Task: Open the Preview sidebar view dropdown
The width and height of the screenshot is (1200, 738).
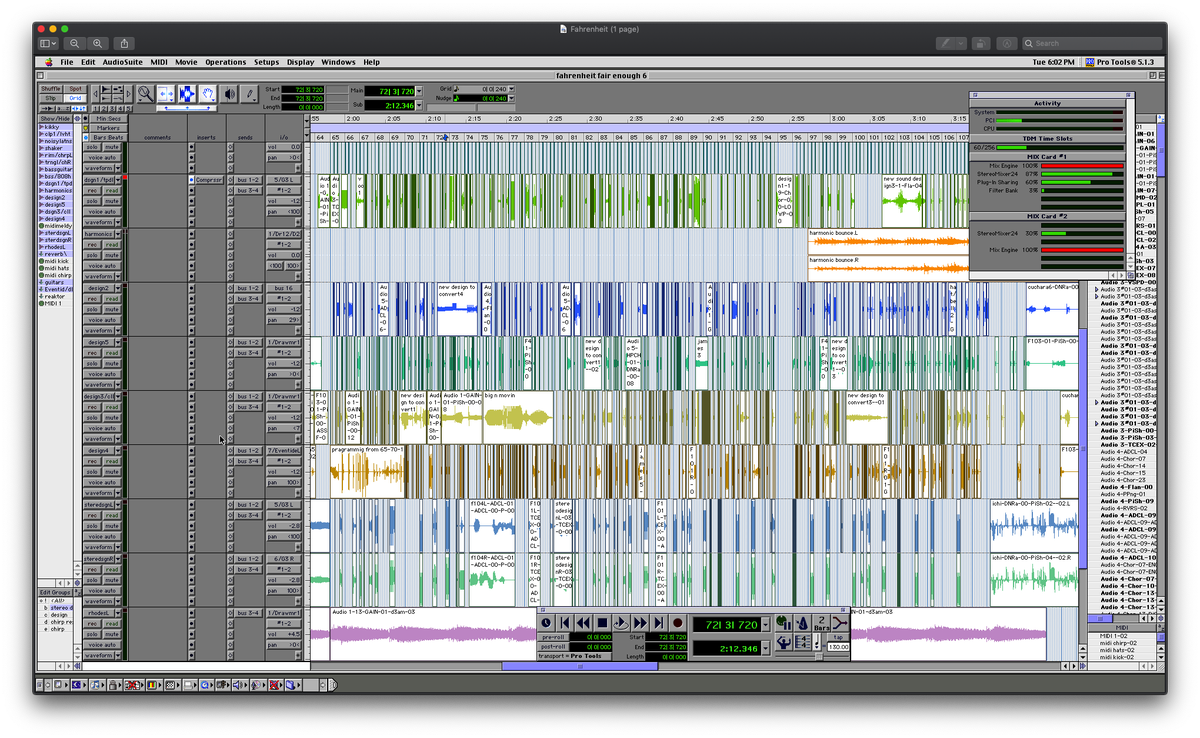Action: click(49, 43)
